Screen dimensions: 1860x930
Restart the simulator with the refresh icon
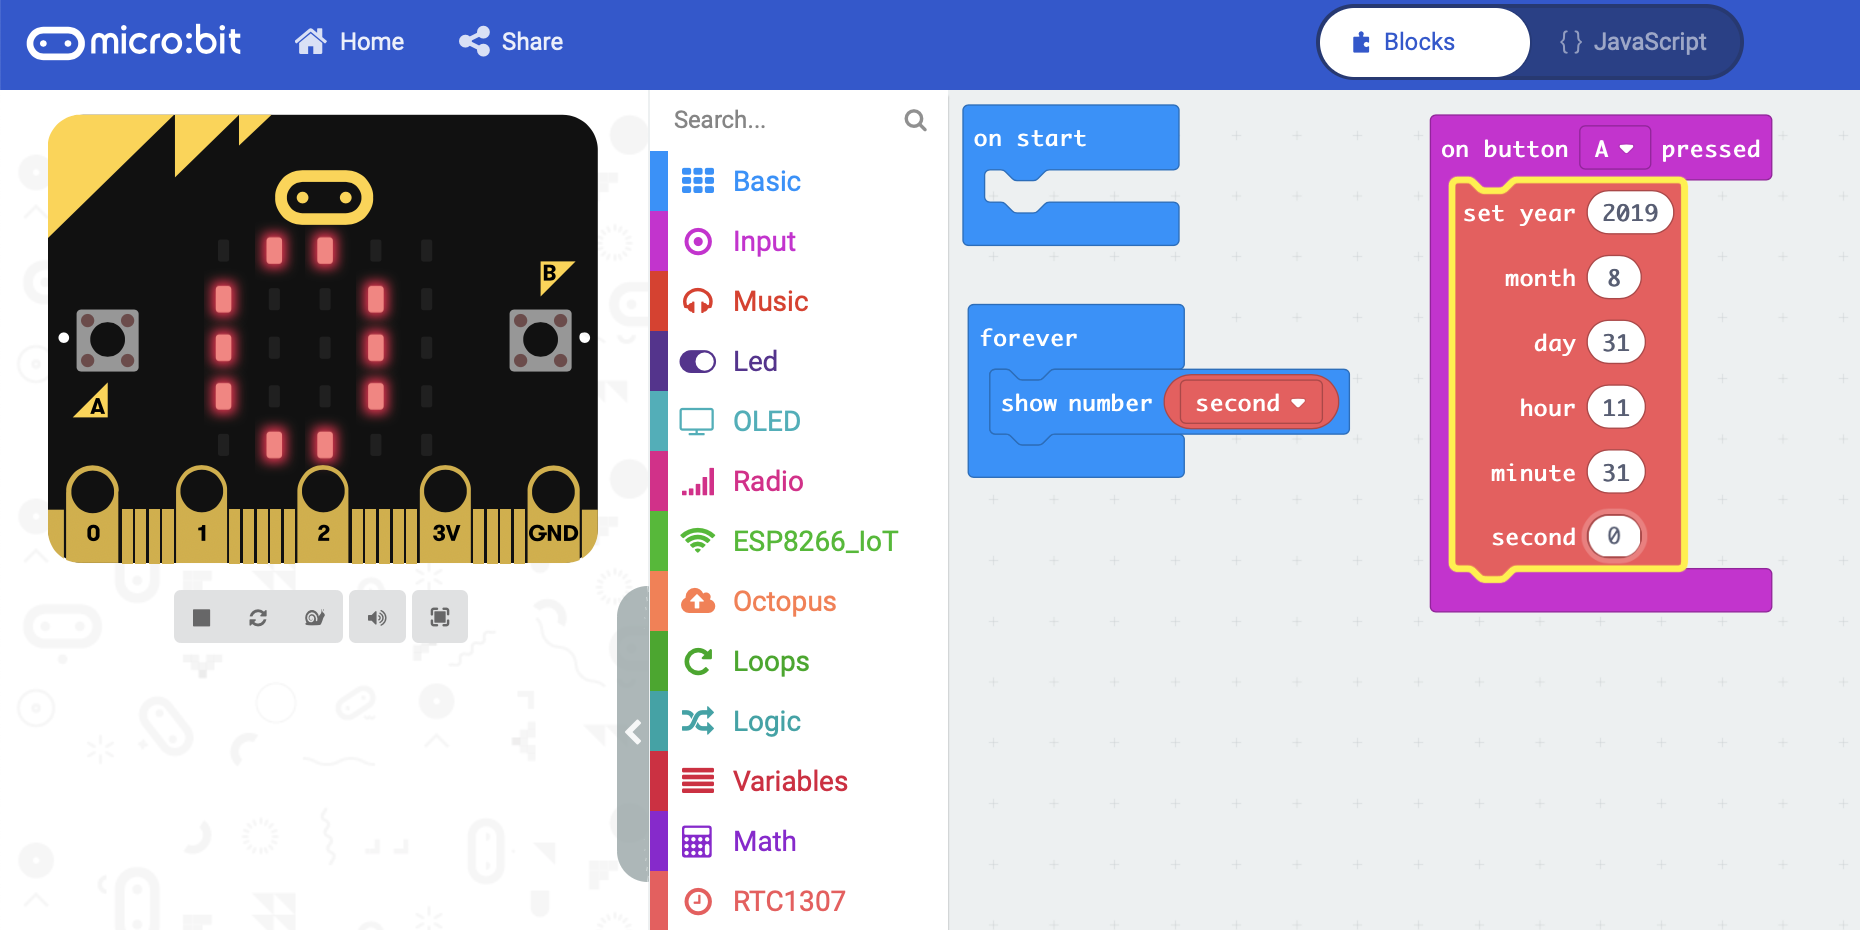(x=258, y=617)
